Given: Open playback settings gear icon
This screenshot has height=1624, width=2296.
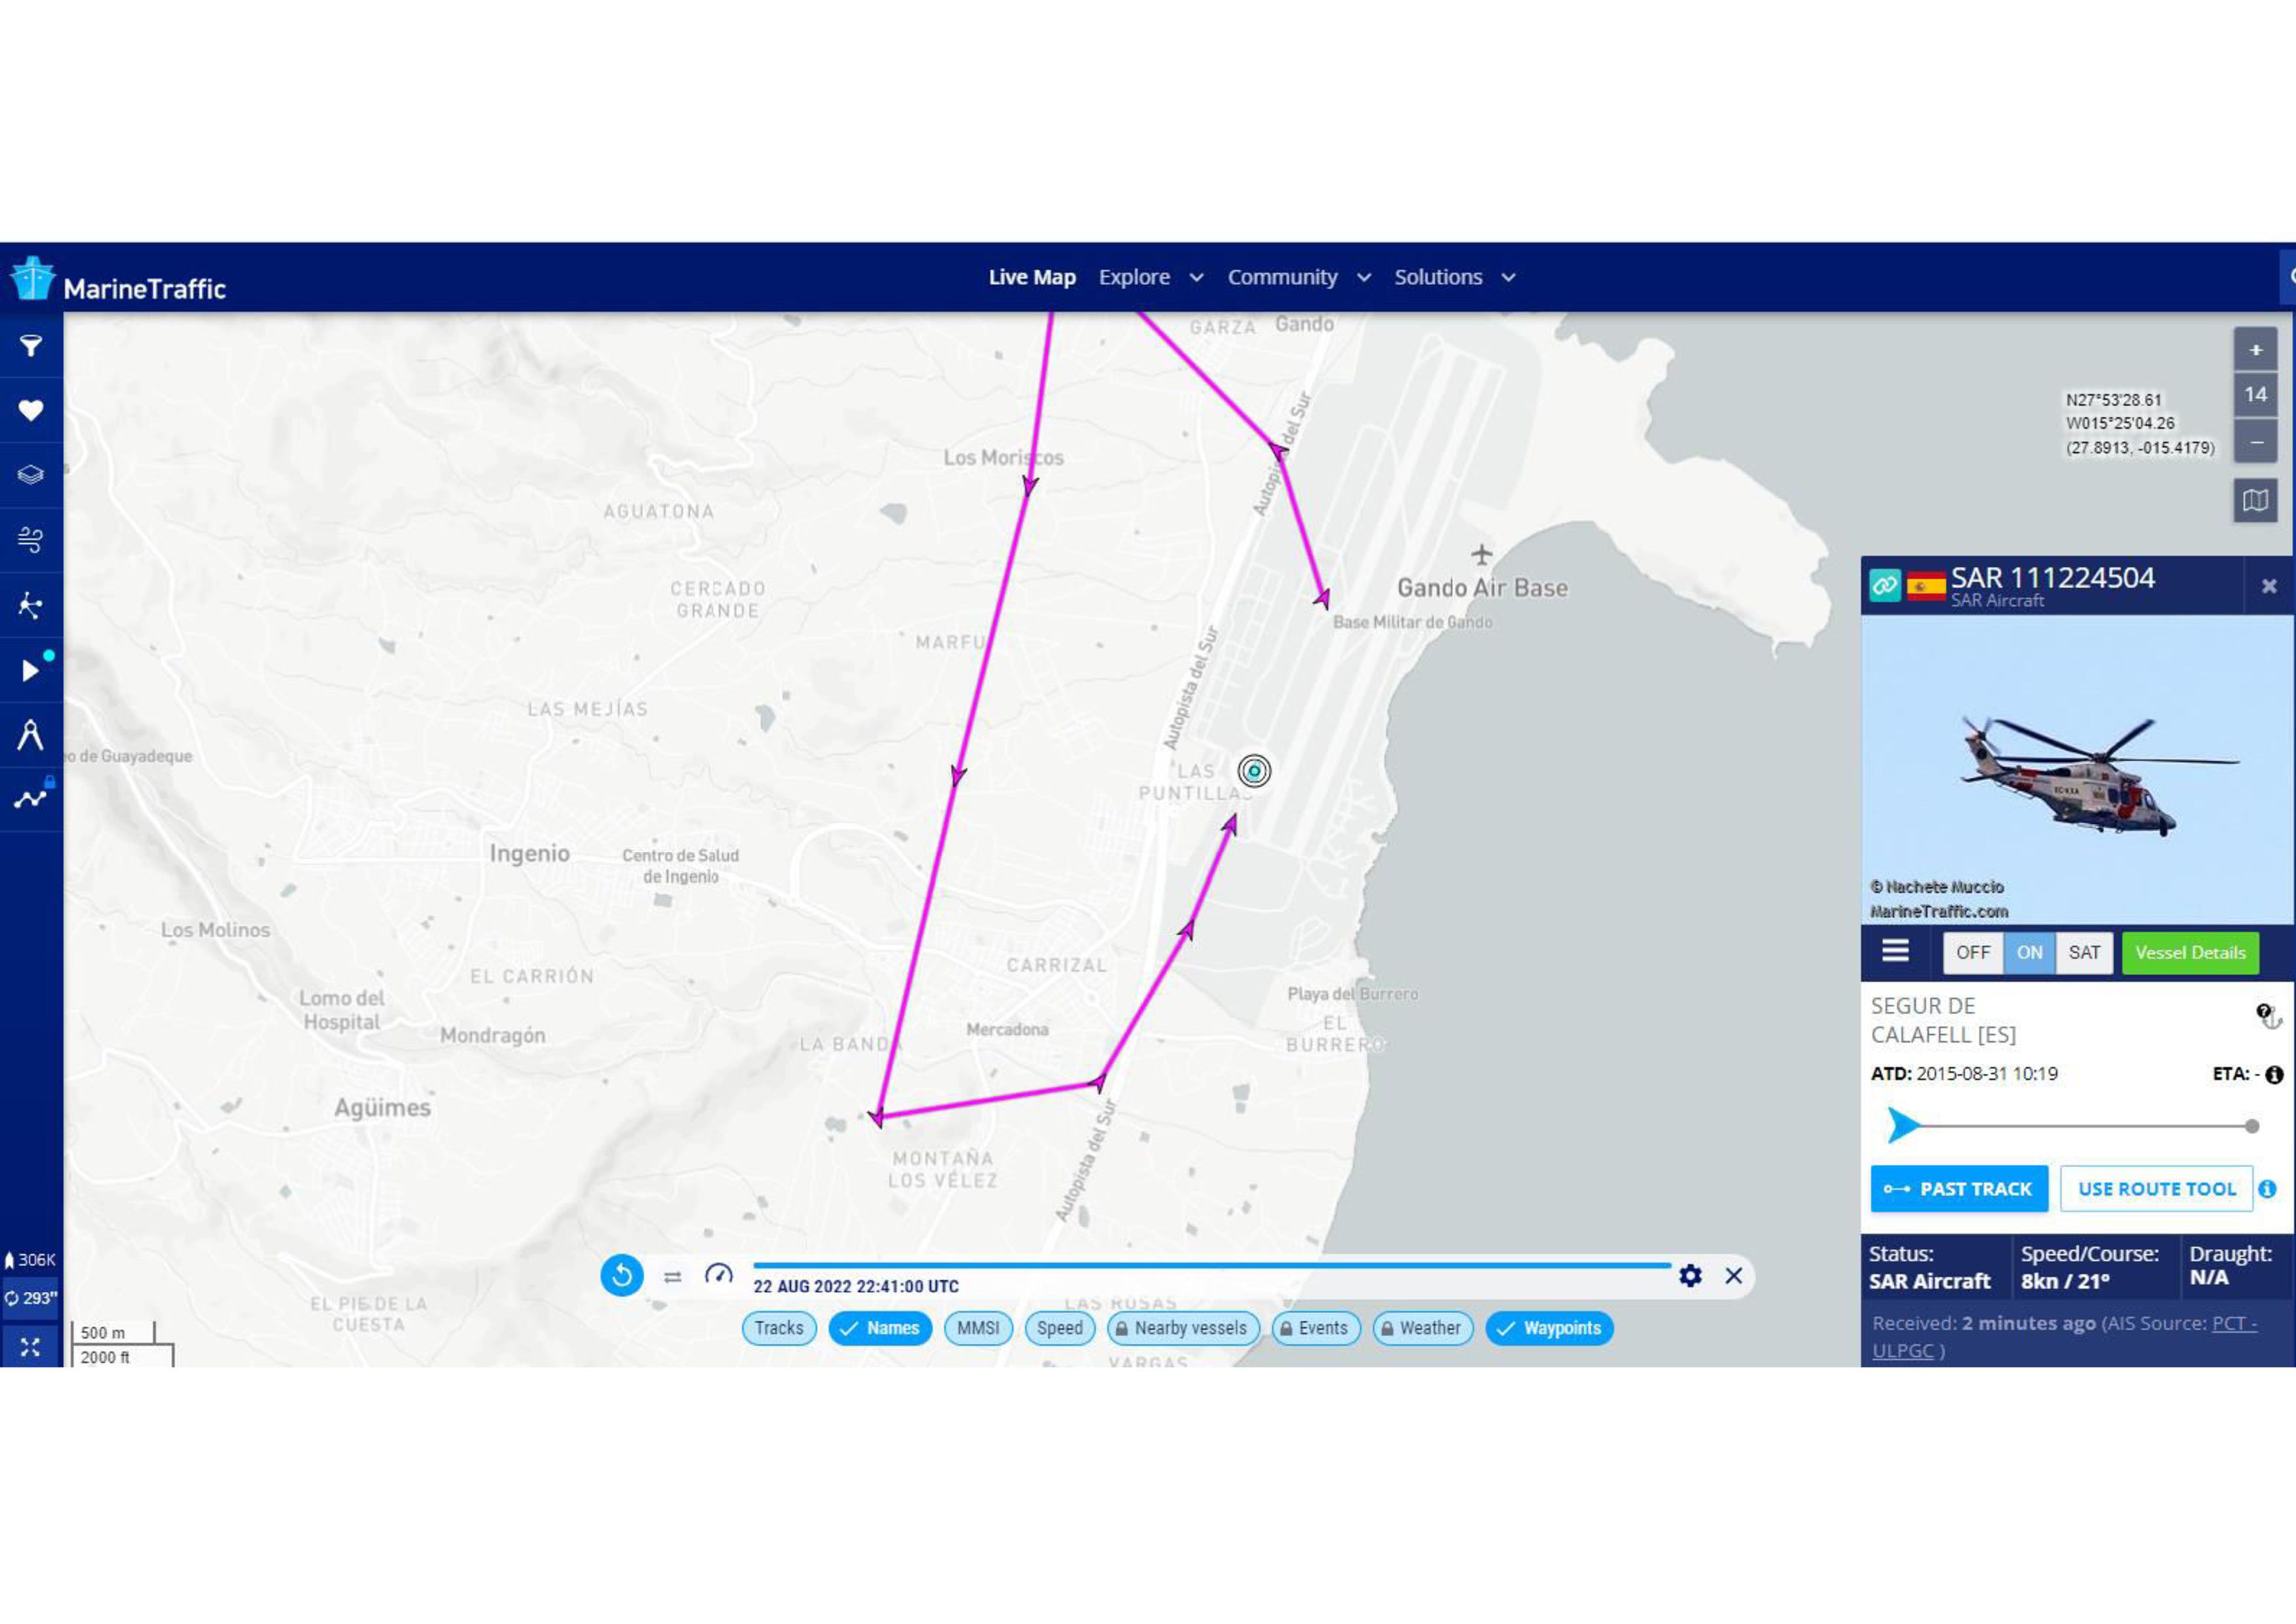Looking at the screenshot, I should pos(1690,1275).
